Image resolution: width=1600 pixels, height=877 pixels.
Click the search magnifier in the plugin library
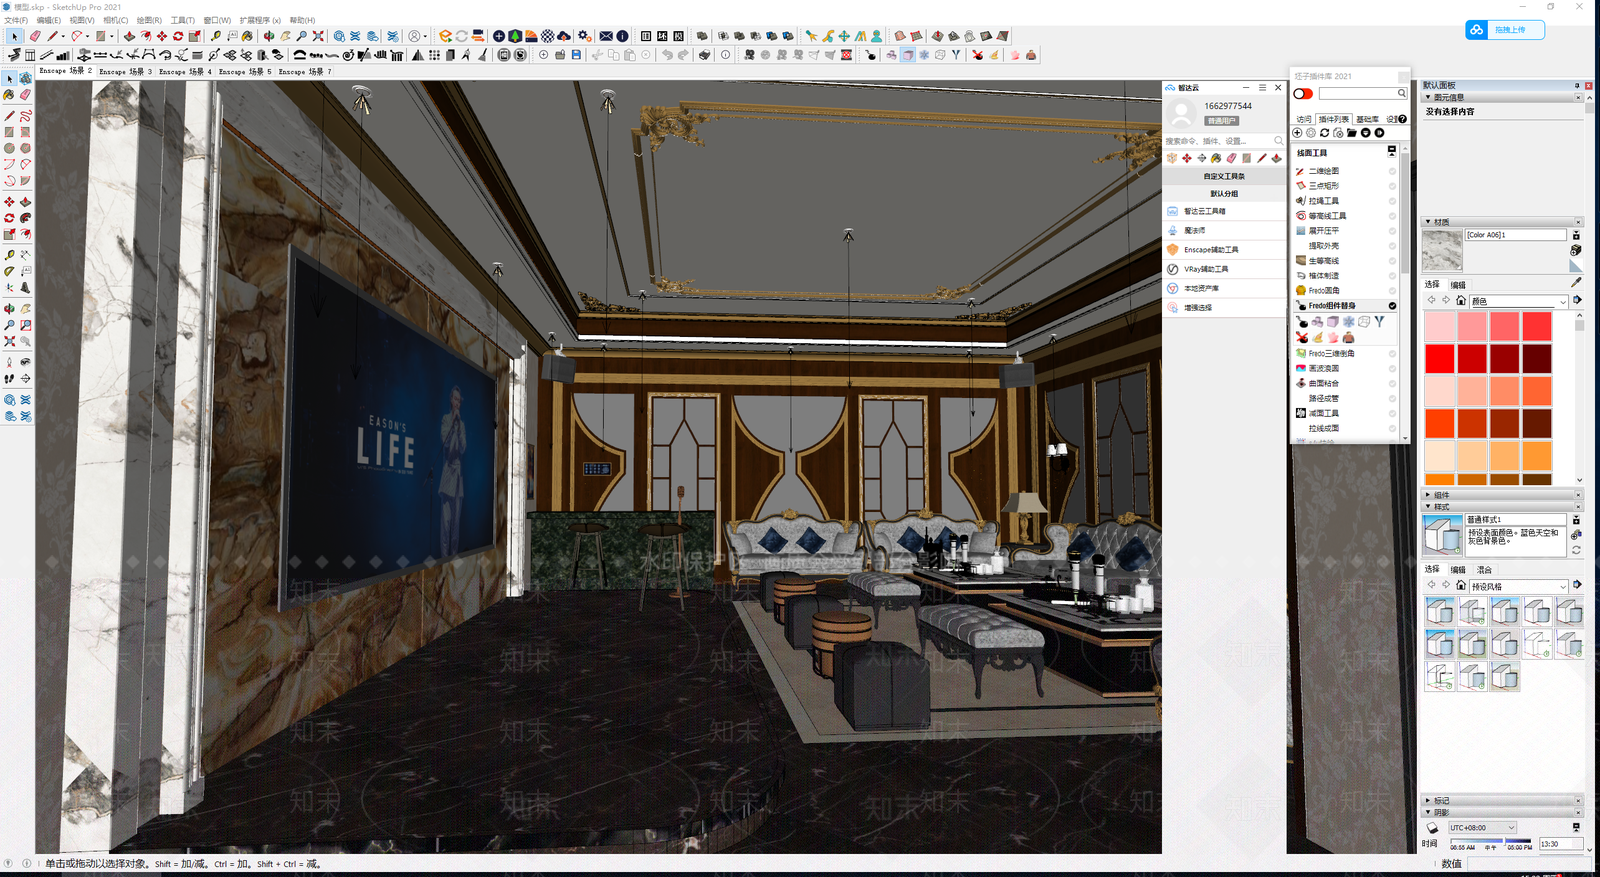point(1402,93)
